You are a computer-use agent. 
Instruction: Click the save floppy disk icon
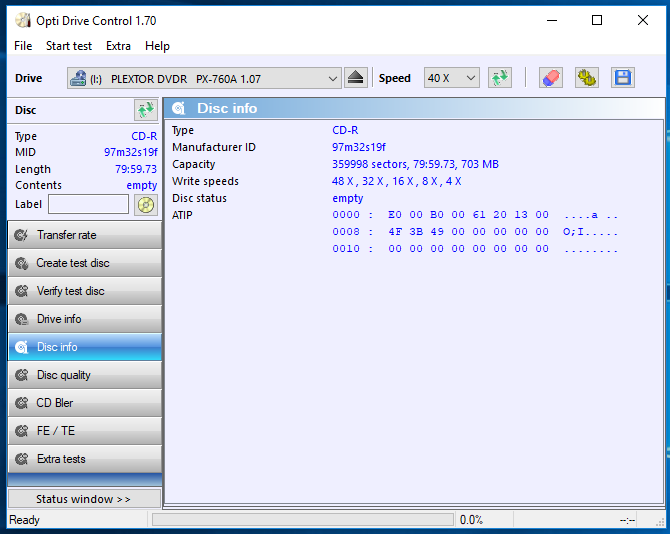coord(623,78)
